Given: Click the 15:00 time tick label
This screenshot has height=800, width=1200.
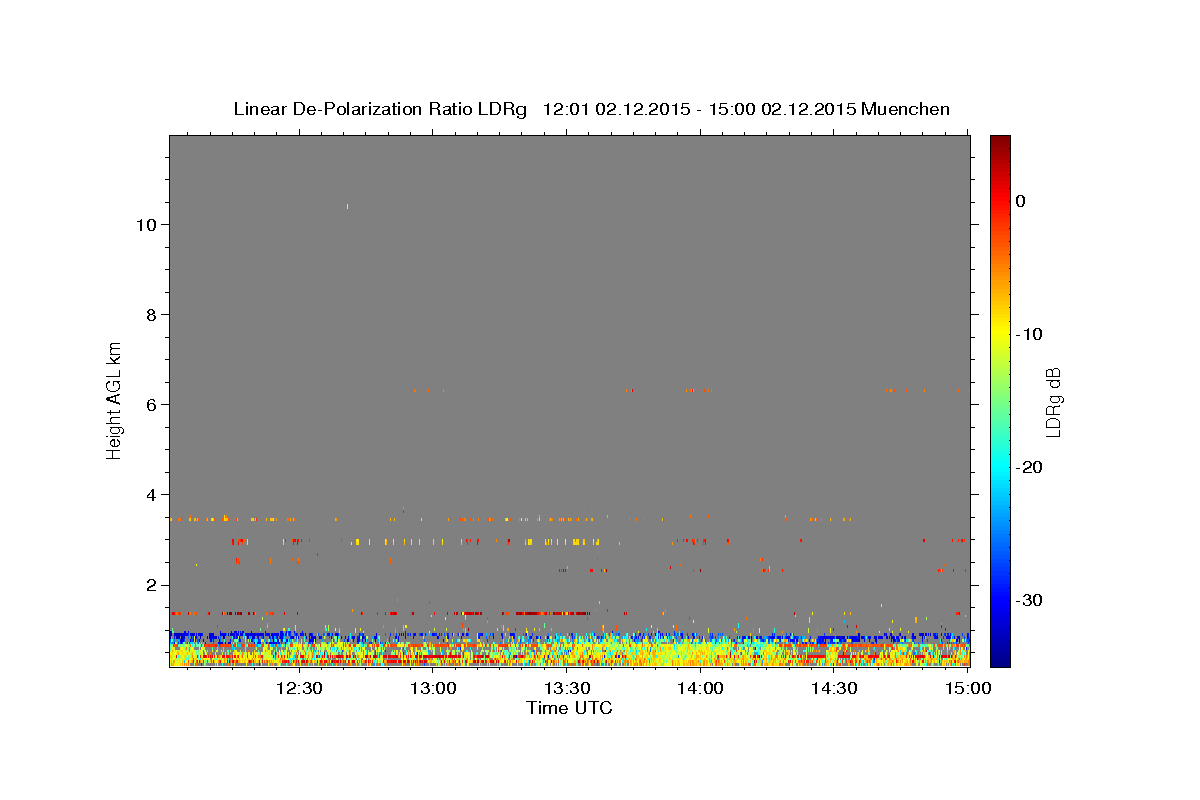Looking at the screenshot, I should tap(968, 688).
